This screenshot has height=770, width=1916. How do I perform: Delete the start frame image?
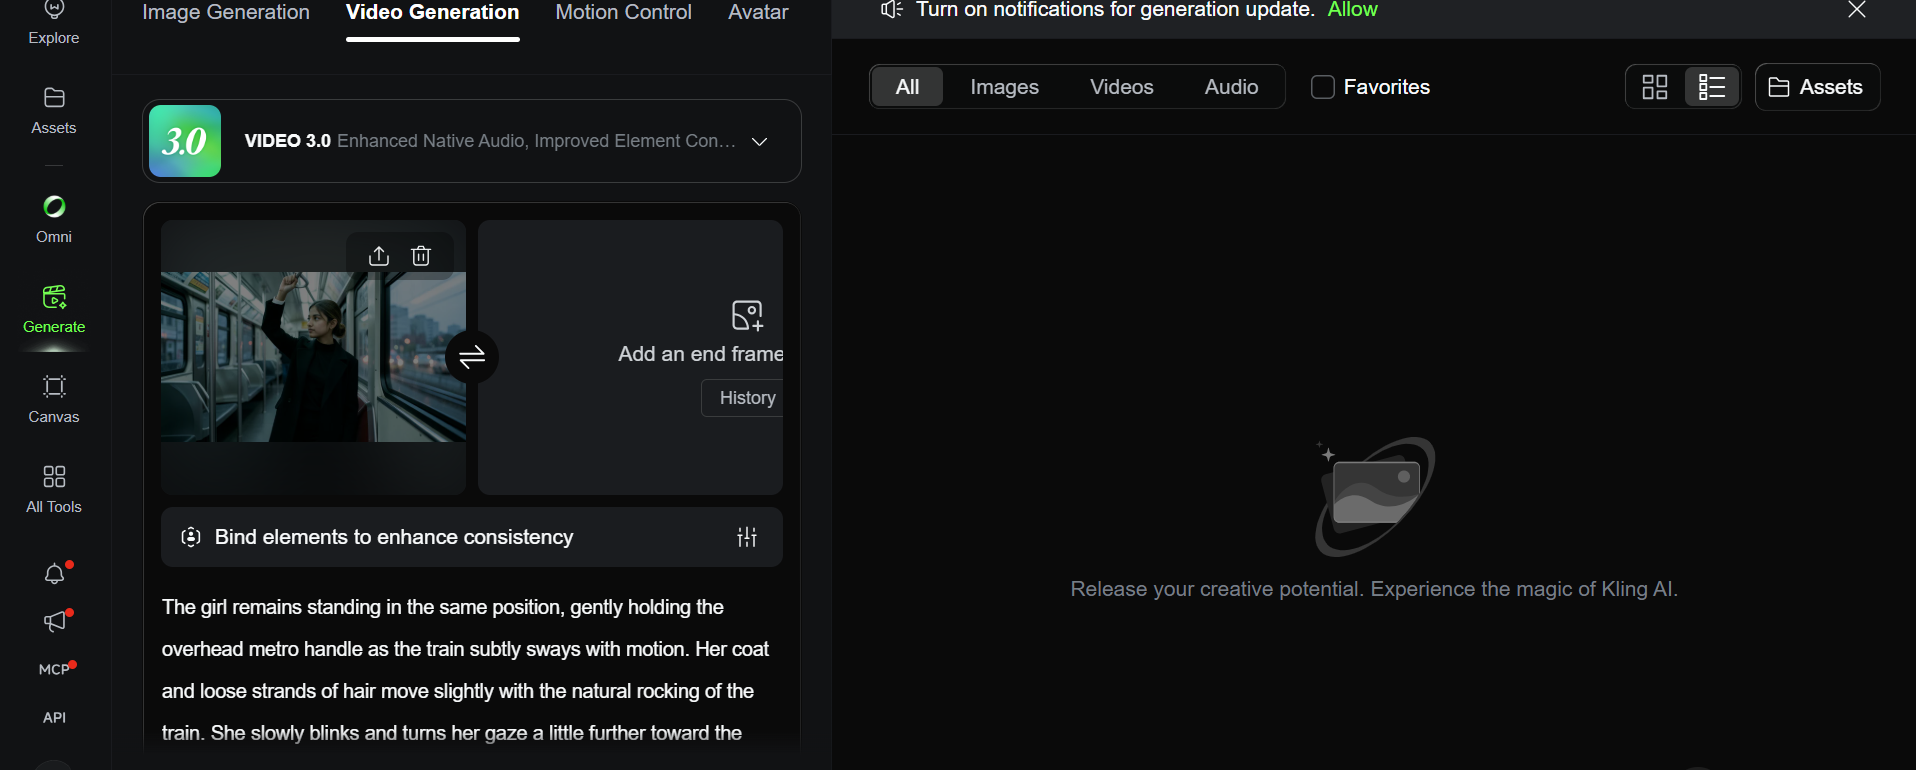tap(421, 256)
